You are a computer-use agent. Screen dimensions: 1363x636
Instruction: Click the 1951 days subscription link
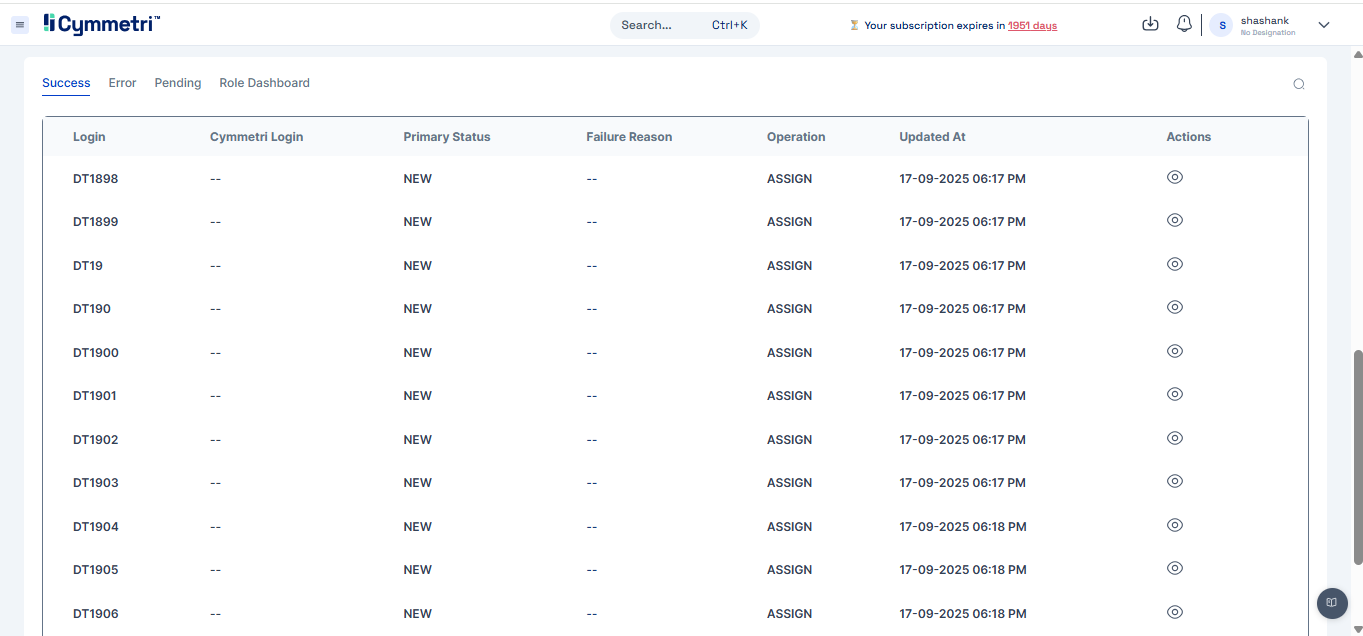click(x=1032, y=26)
